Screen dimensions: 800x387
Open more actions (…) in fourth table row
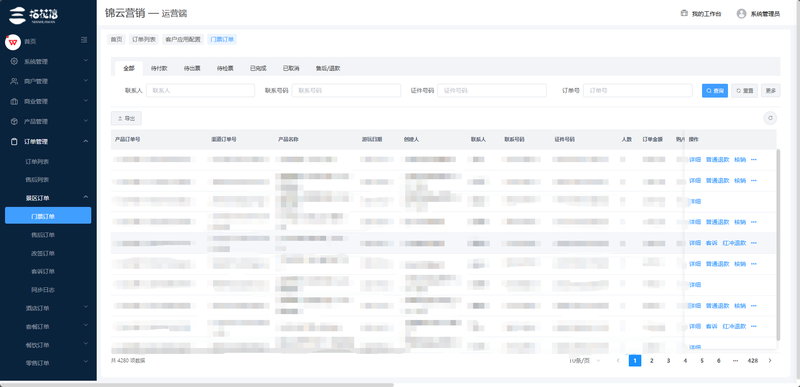pyautogui.click(x=754, y=222)
